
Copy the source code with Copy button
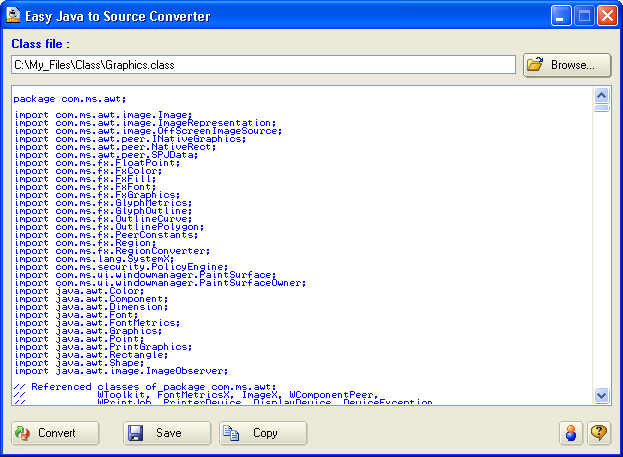pos(263,433)
